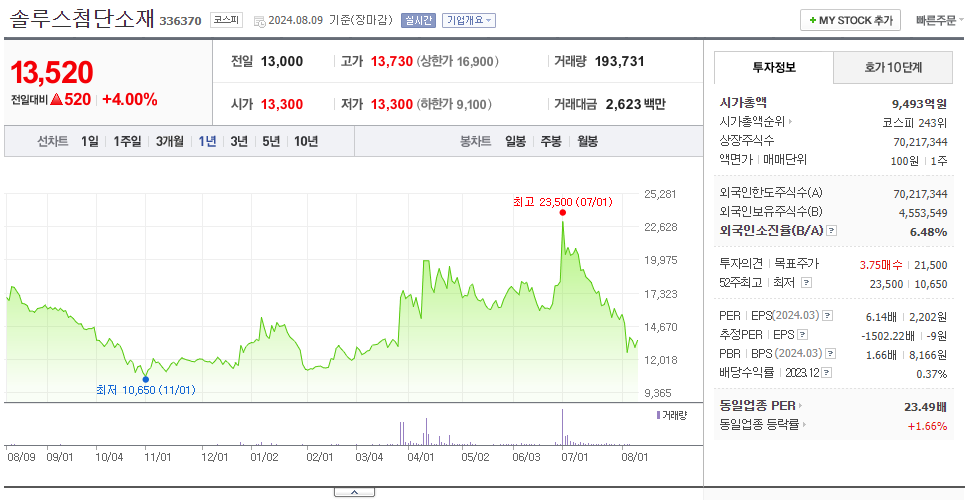This screenshot has width=968, height=500.
Task: Click the calendar icon beside 2024.08.09
Action: click(259, 21)
